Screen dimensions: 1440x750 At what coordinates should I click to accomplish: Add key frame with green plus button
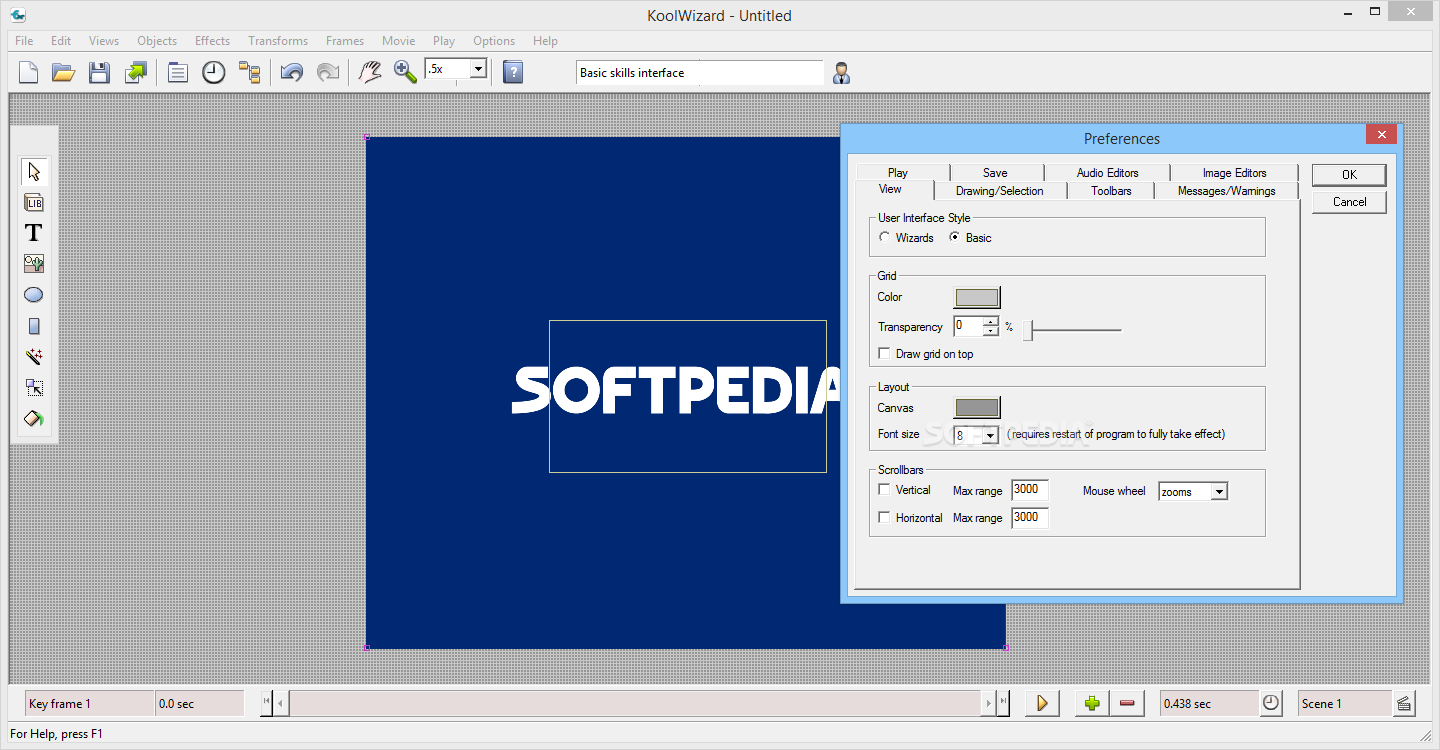(1092, 703)
